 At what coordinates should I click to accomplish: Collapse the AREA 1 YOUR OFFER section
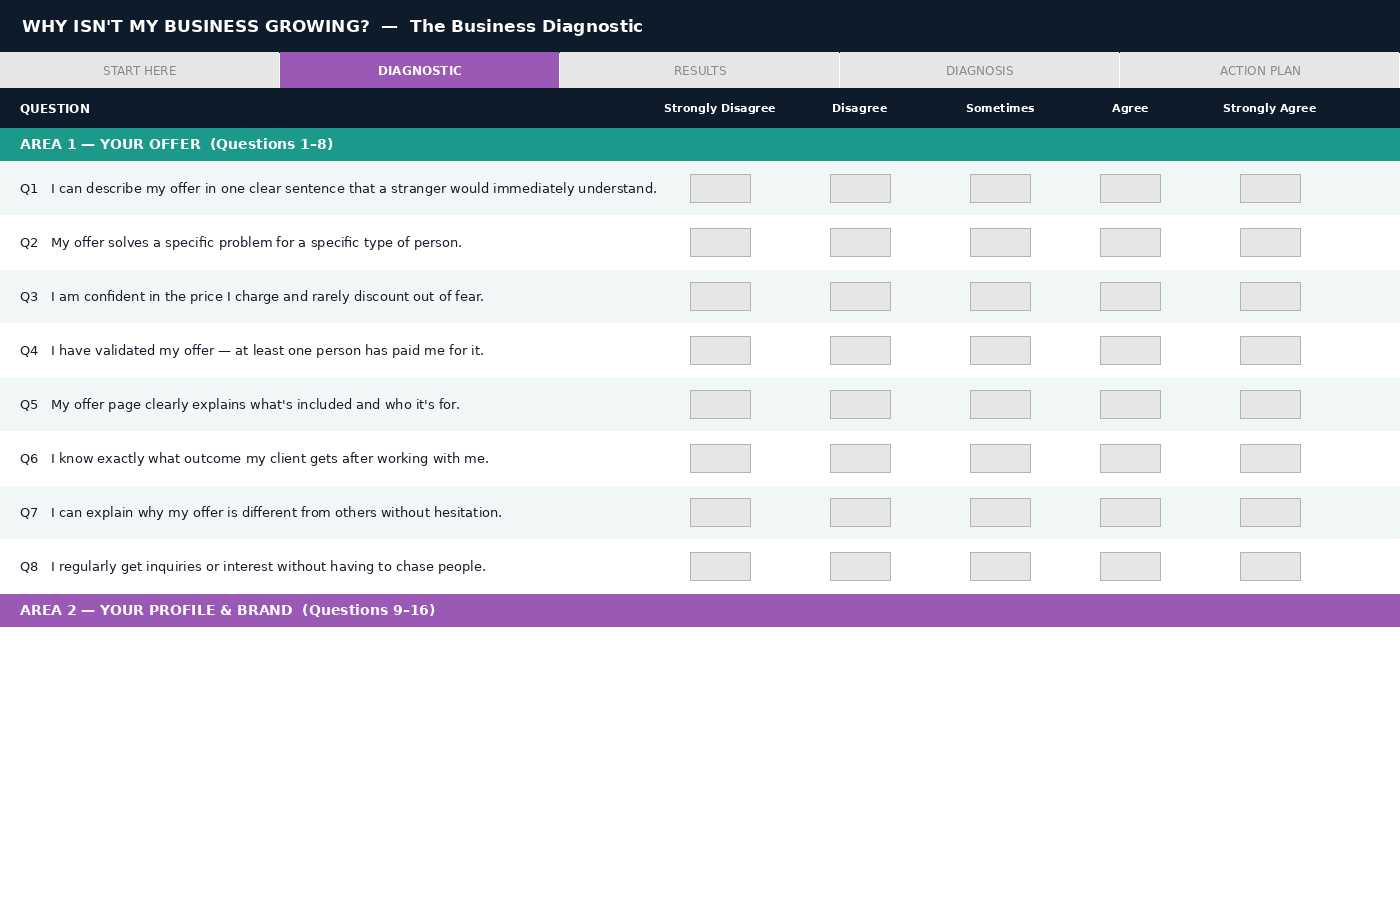point(176,144)
